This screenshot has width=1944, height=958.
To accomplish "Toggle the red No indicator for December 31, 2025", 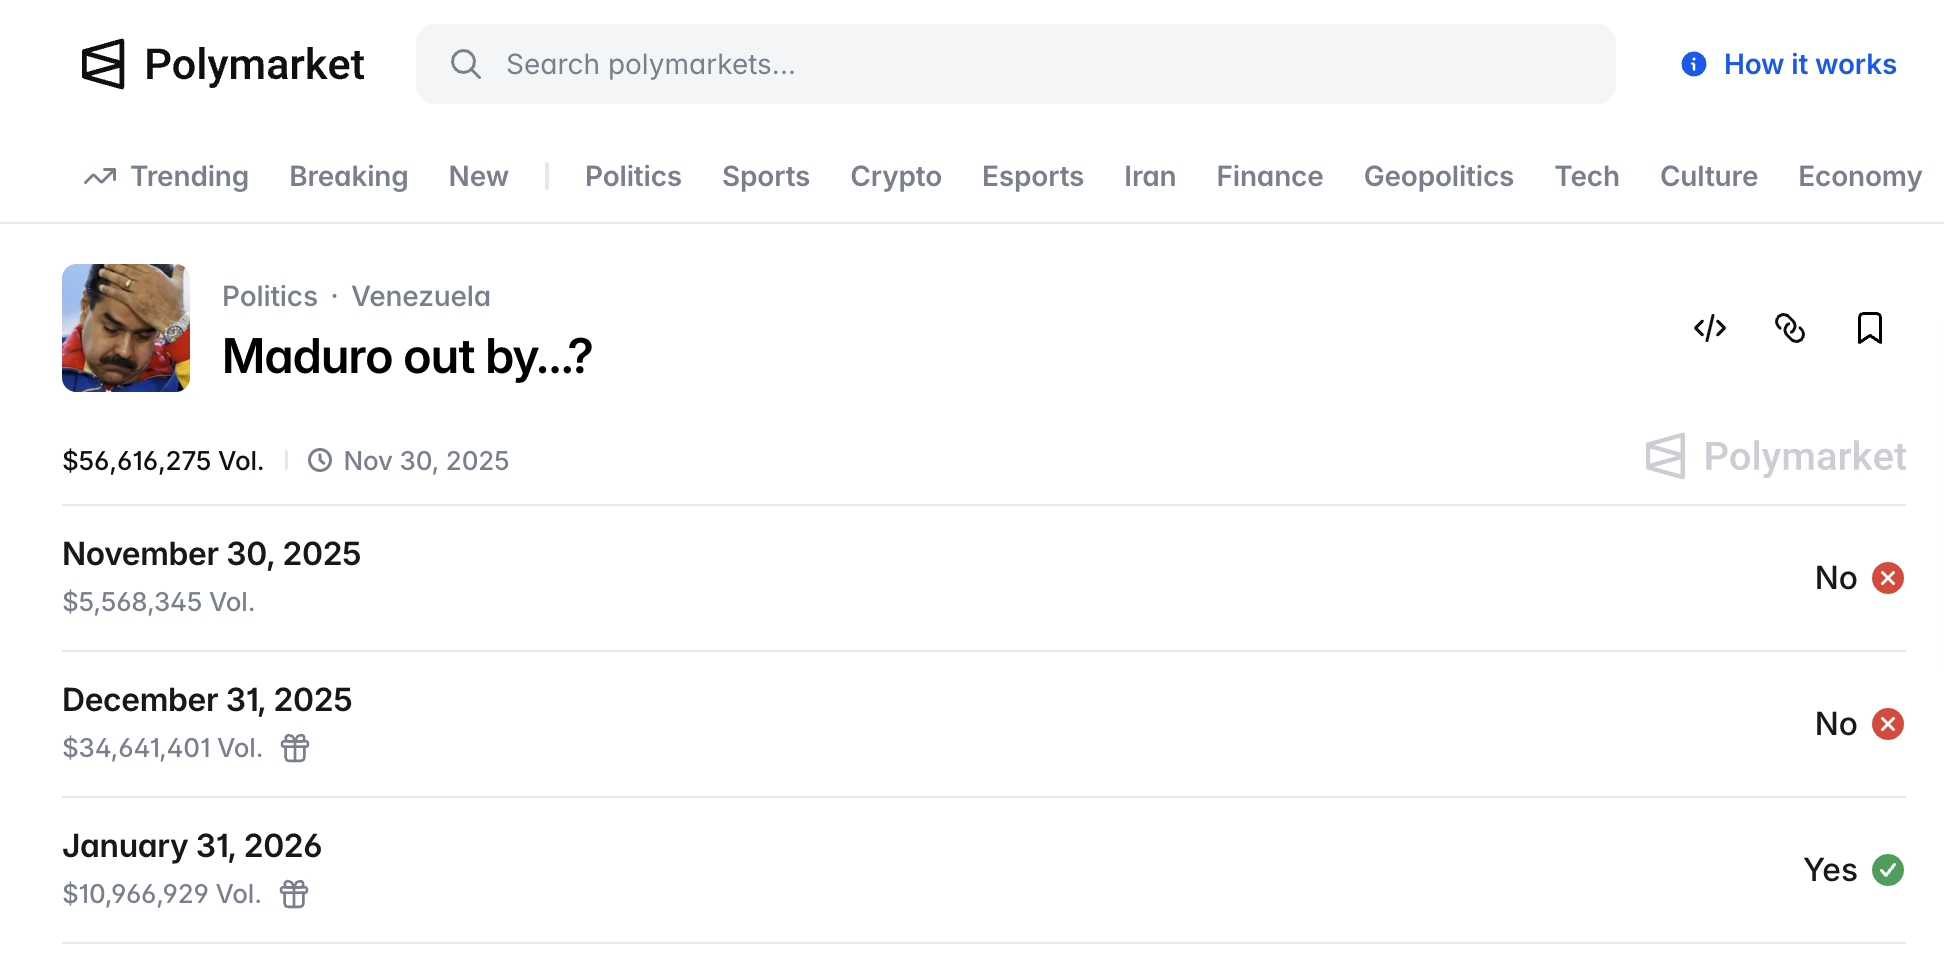I will tap(1888, 723).
